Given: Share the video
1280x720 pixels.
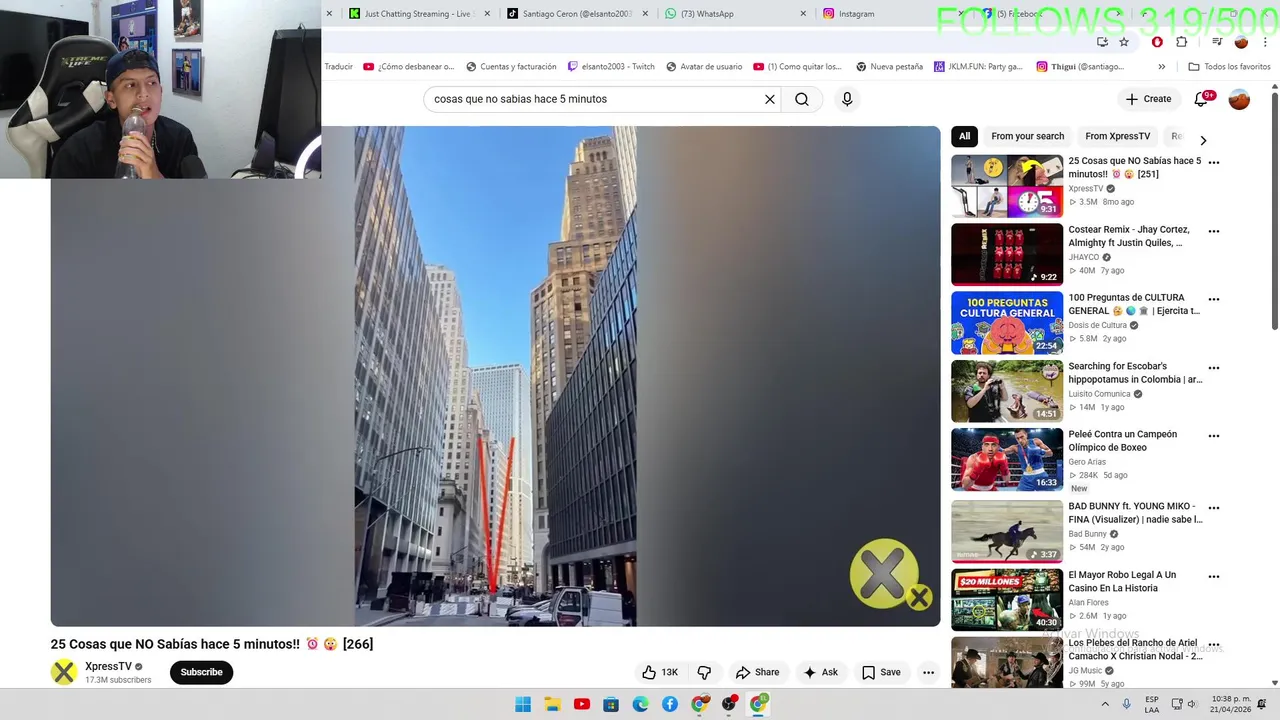Looking at the screenshot, I should point(757,672).
